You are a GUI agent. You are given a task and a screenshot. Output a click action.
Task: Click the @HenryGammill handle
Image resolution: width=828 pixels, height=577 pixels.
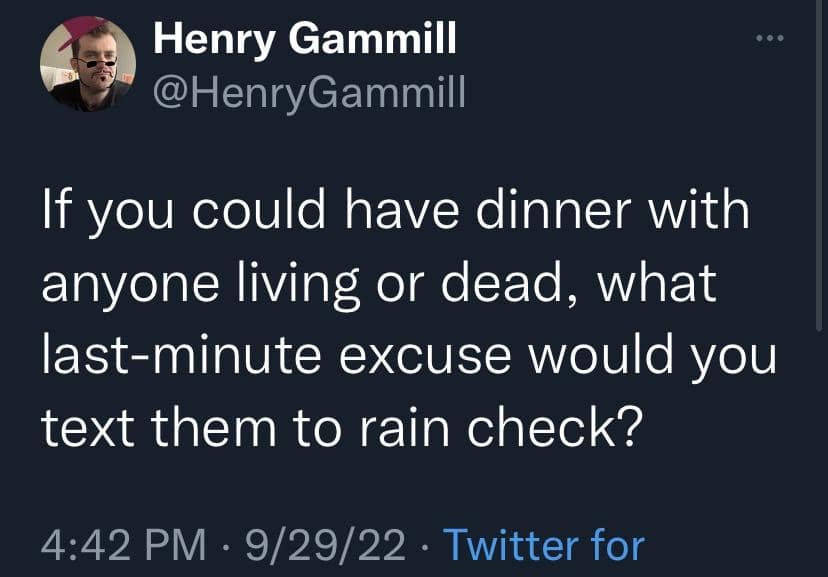[308, 92]
